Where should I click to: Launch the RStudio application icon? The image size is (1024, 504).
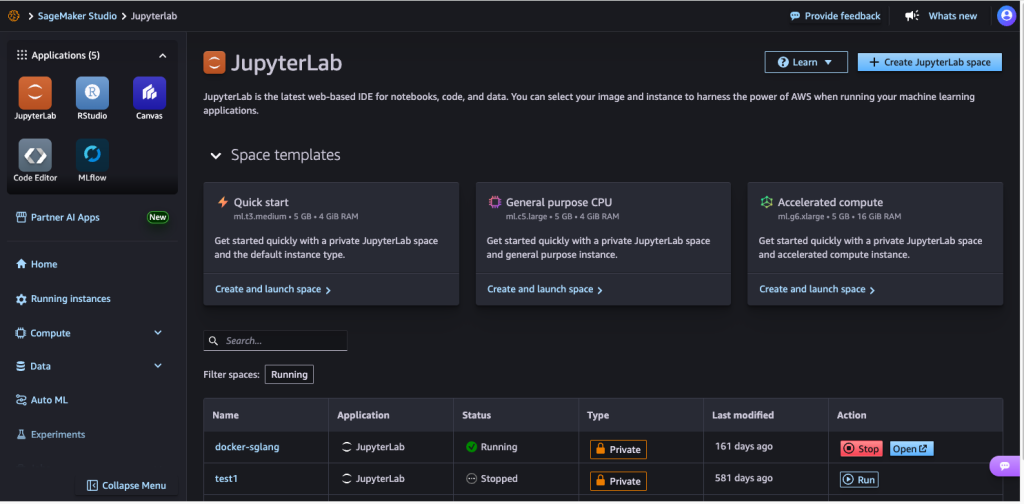click(92, 94)
